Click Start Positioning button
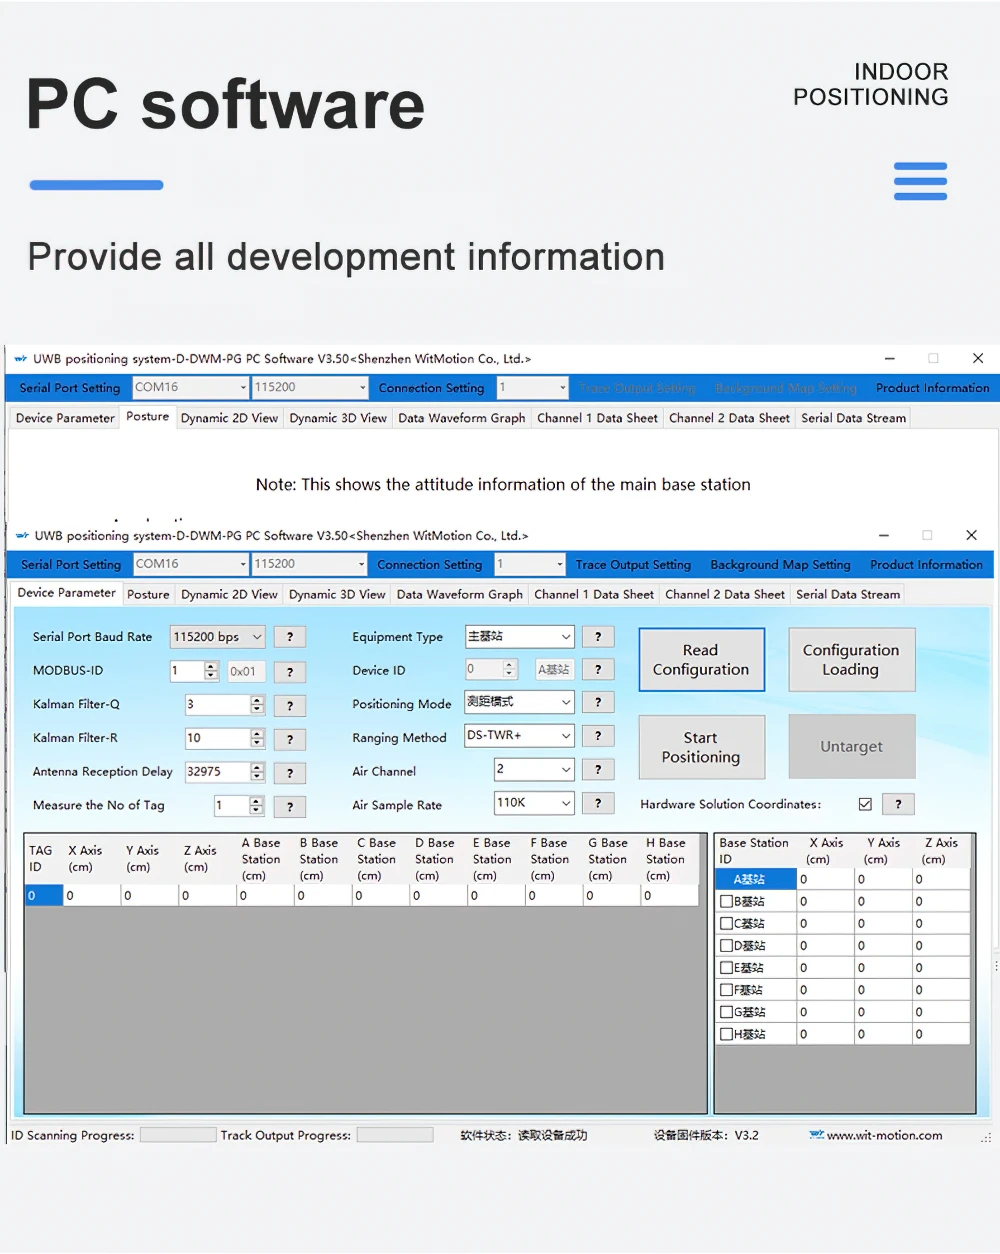 coord(701,747)
